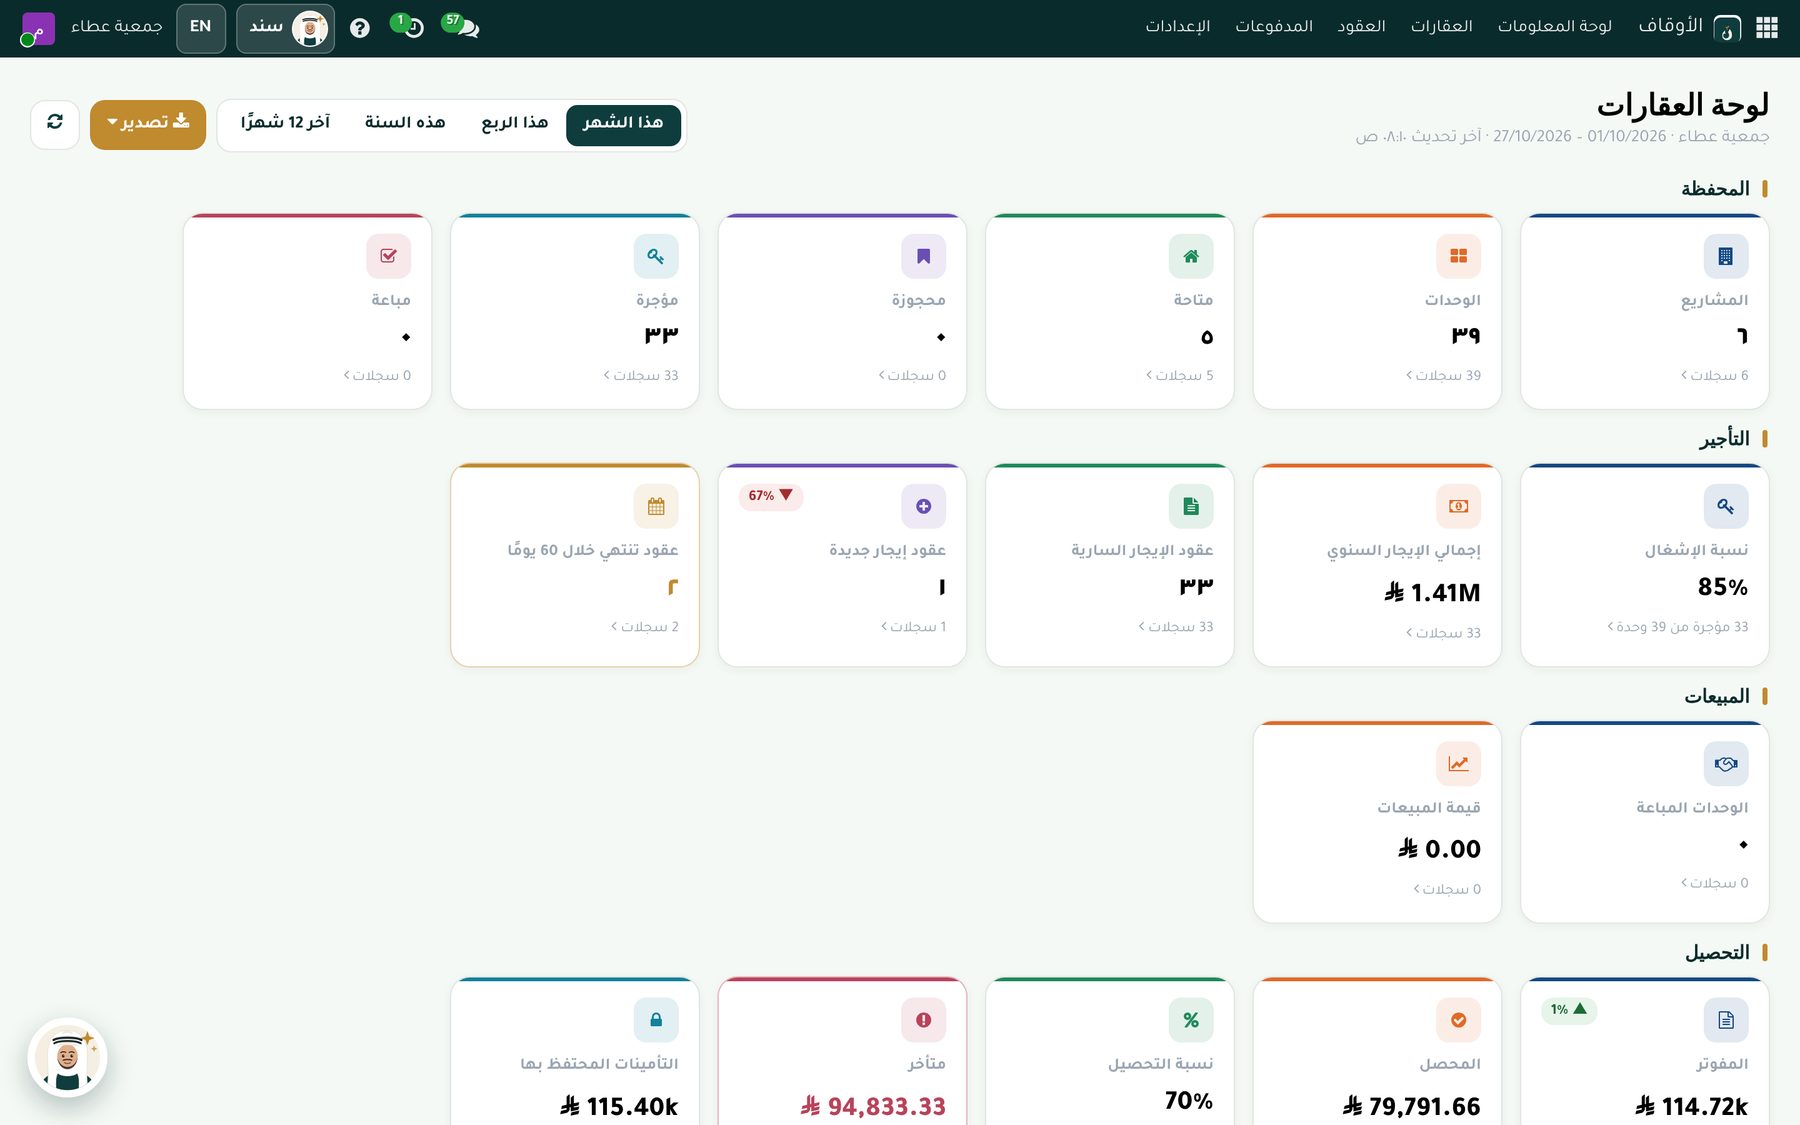The height and width of the screenshot is (1125, 1800).
Task: Open the assistant avatar chat bubble
Action: click(67, 1058)
